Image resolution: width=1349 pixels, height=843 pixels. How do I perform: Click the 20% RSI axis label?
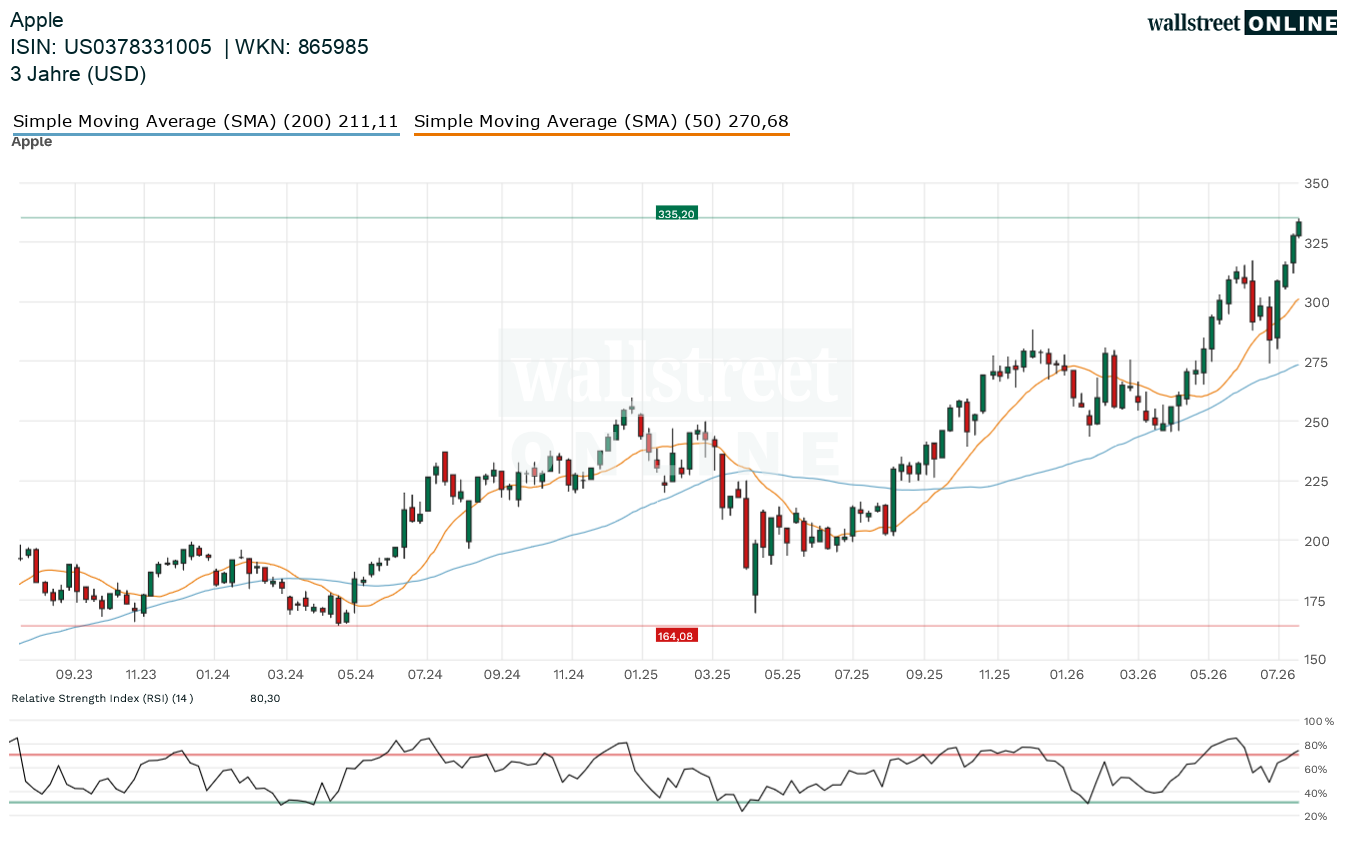pyautogui.click(x=1316, y=817)
